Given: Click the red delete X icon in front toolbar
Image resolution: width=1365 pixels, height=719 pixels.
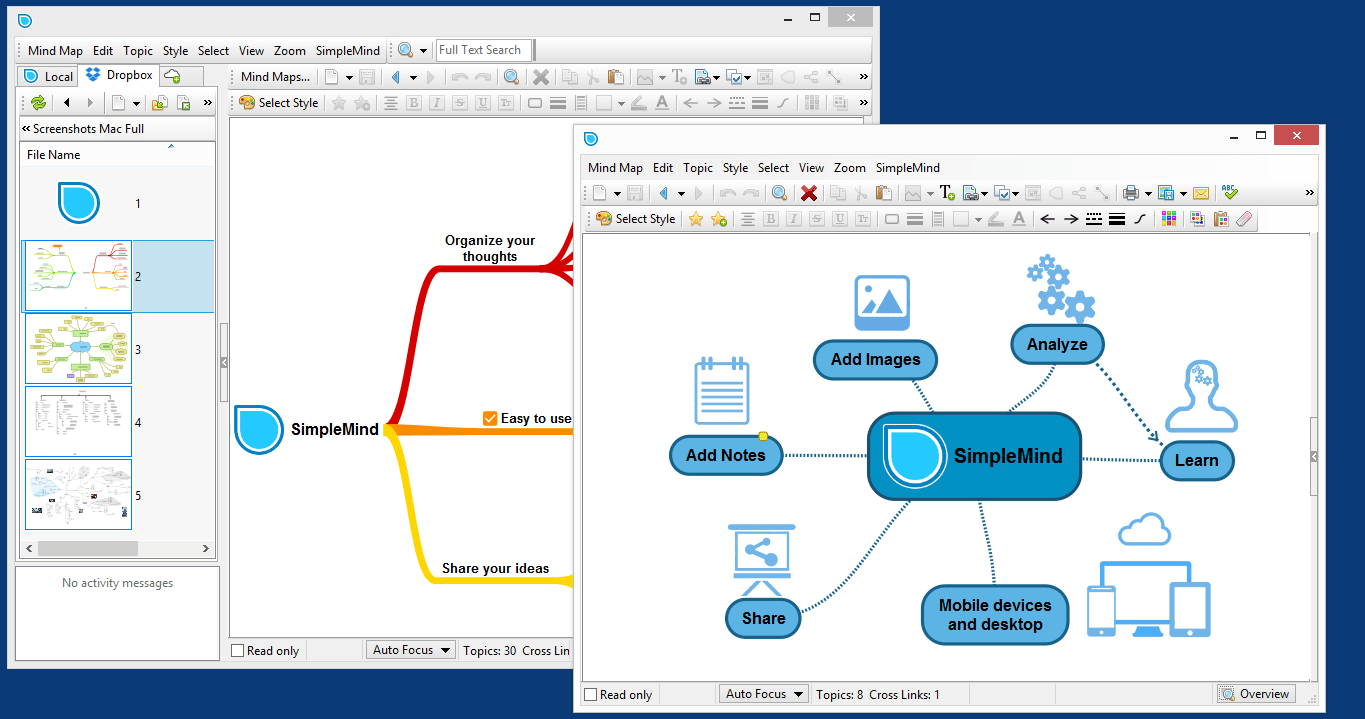Looking at the screenshot, I should (x=809, y=193).
